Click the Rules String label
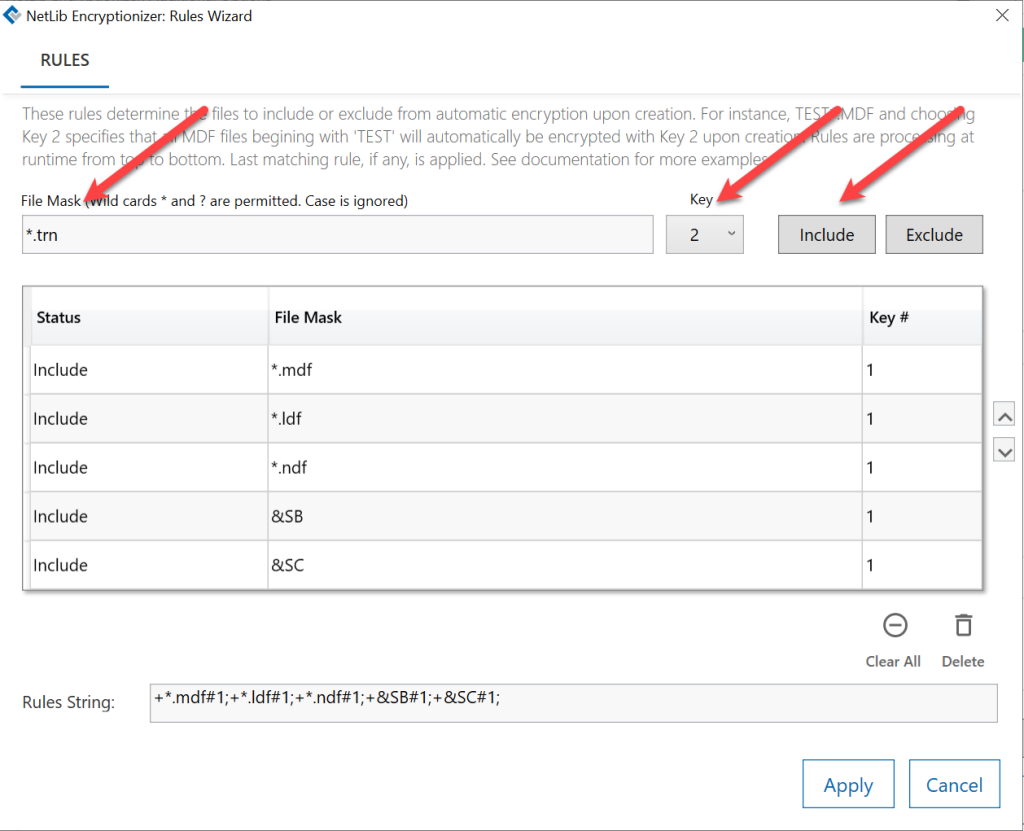This screenshot has width=1024, height=831. pyautogui.click(x=69, y=702)
